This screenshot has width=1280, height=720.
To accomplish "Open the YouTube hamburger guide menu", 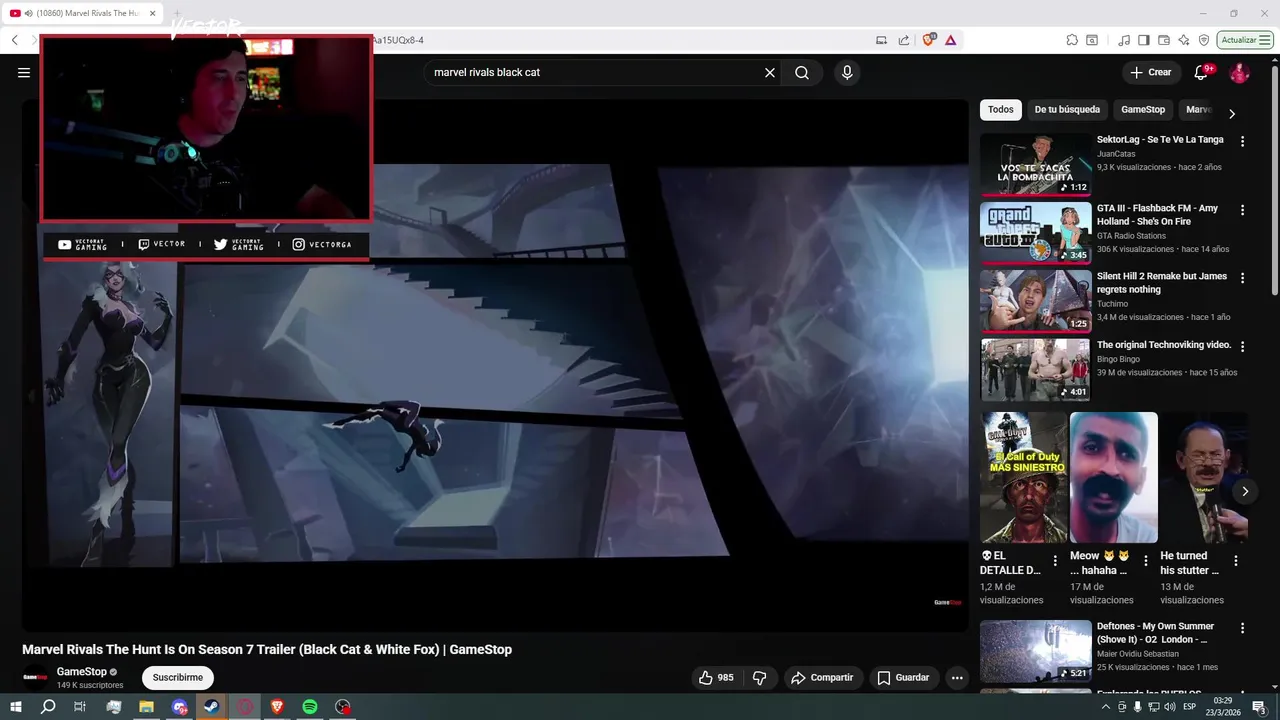I will click(24, 72).
